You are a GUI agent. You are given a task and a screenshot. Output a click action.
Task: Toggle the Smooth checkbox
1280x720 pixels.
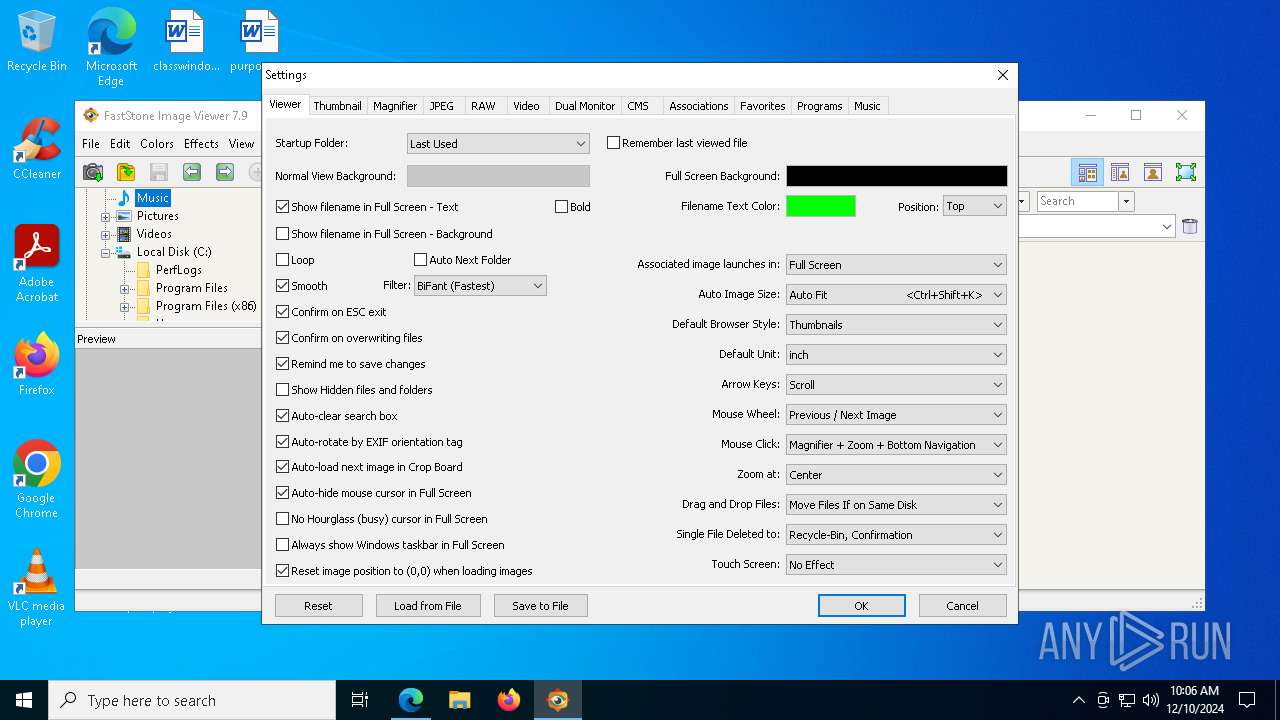pos(283,286)
